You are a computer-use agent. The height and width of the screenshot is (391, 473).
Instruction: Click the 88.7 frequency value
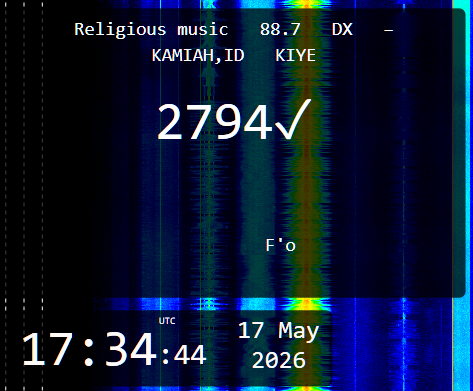tap(280, 30)
